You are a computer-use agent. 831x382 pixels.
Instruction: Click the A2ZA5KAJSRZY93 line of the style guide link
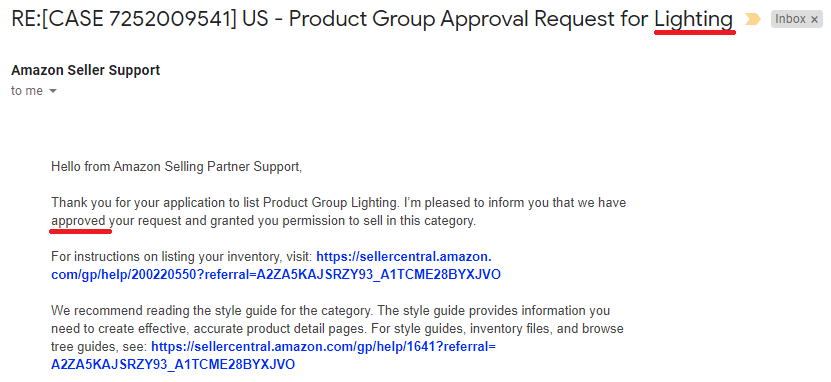point(173,365)
